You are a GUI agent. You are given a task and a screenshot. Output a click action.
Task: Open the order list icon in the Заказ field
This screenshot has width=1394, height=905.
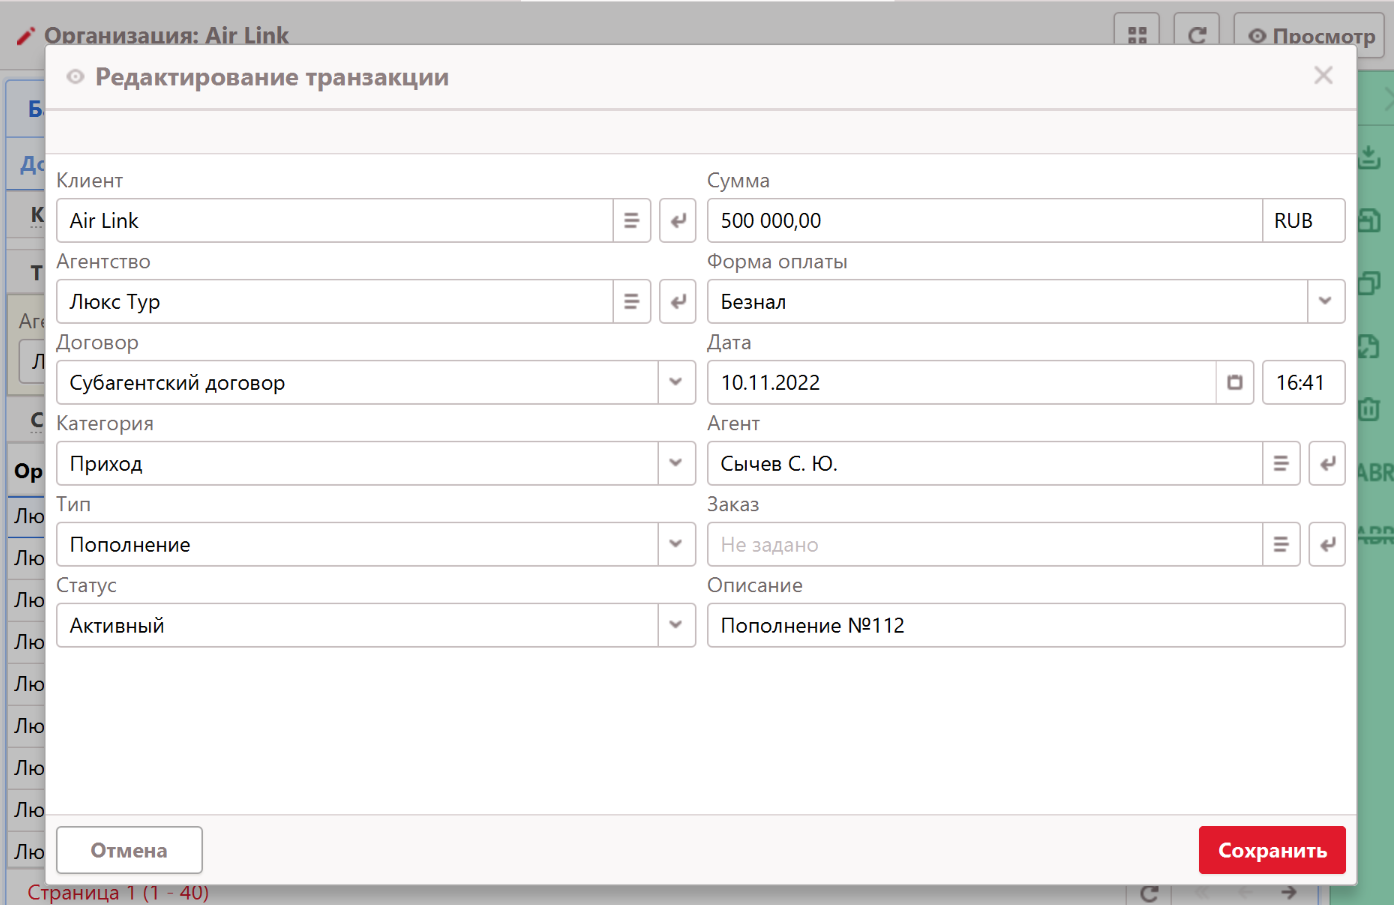pyautogui.click(x=1280, y=545)
